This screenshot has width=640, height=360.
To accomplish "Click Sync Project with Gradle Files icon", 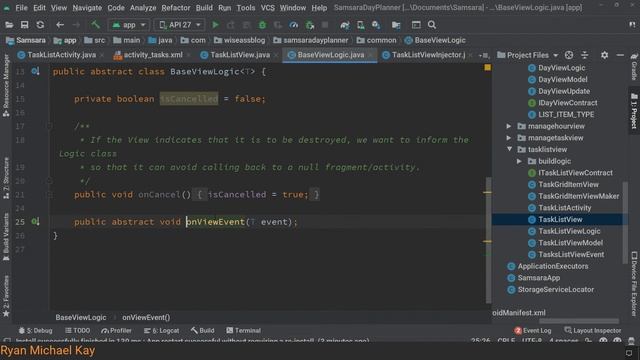I will pyautogui.click(x=345, y=25).
